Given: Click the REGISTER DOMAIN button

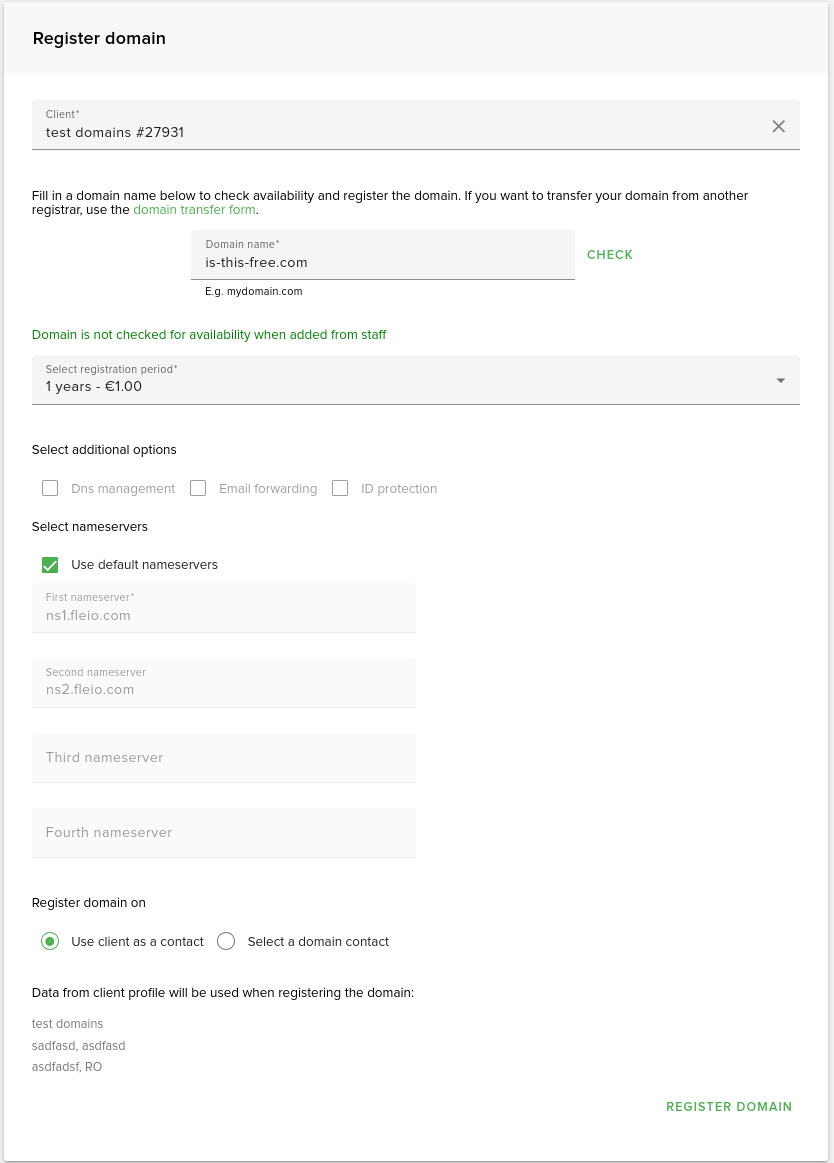Looking at the screenshot, I should tap(729, 1107).
